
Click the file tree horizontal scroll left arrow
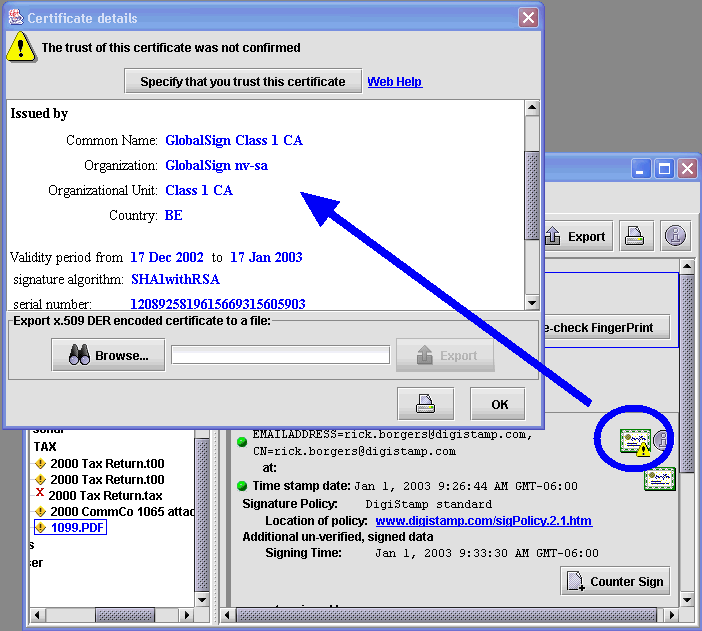pos(37,615)
